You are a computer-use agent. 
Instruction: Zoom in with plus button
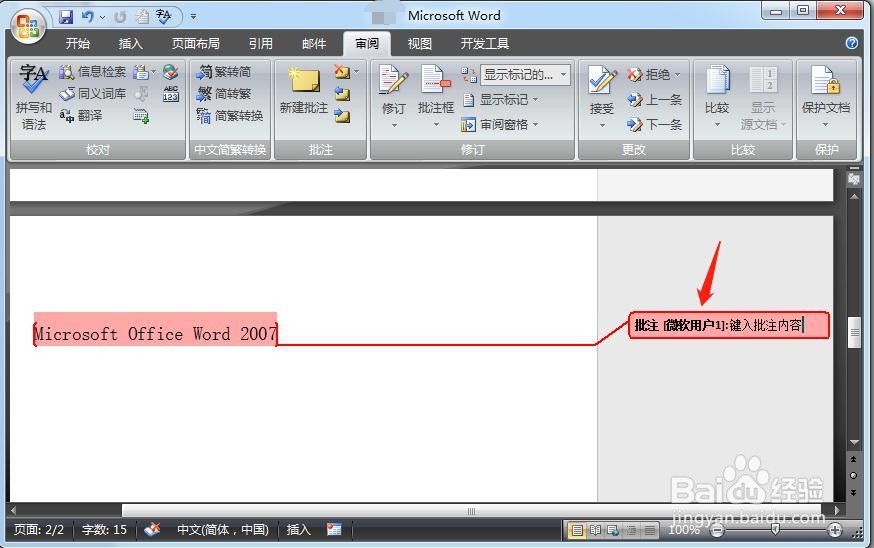834,530
